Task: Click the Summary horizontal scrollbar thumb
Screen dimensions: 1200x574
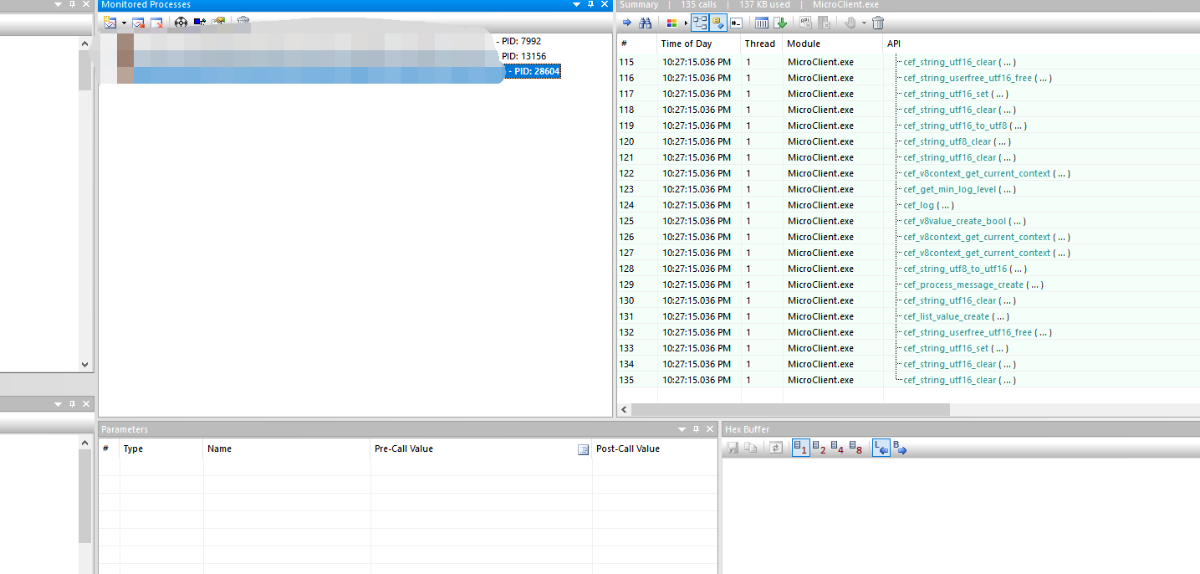Action: [790, 410]
